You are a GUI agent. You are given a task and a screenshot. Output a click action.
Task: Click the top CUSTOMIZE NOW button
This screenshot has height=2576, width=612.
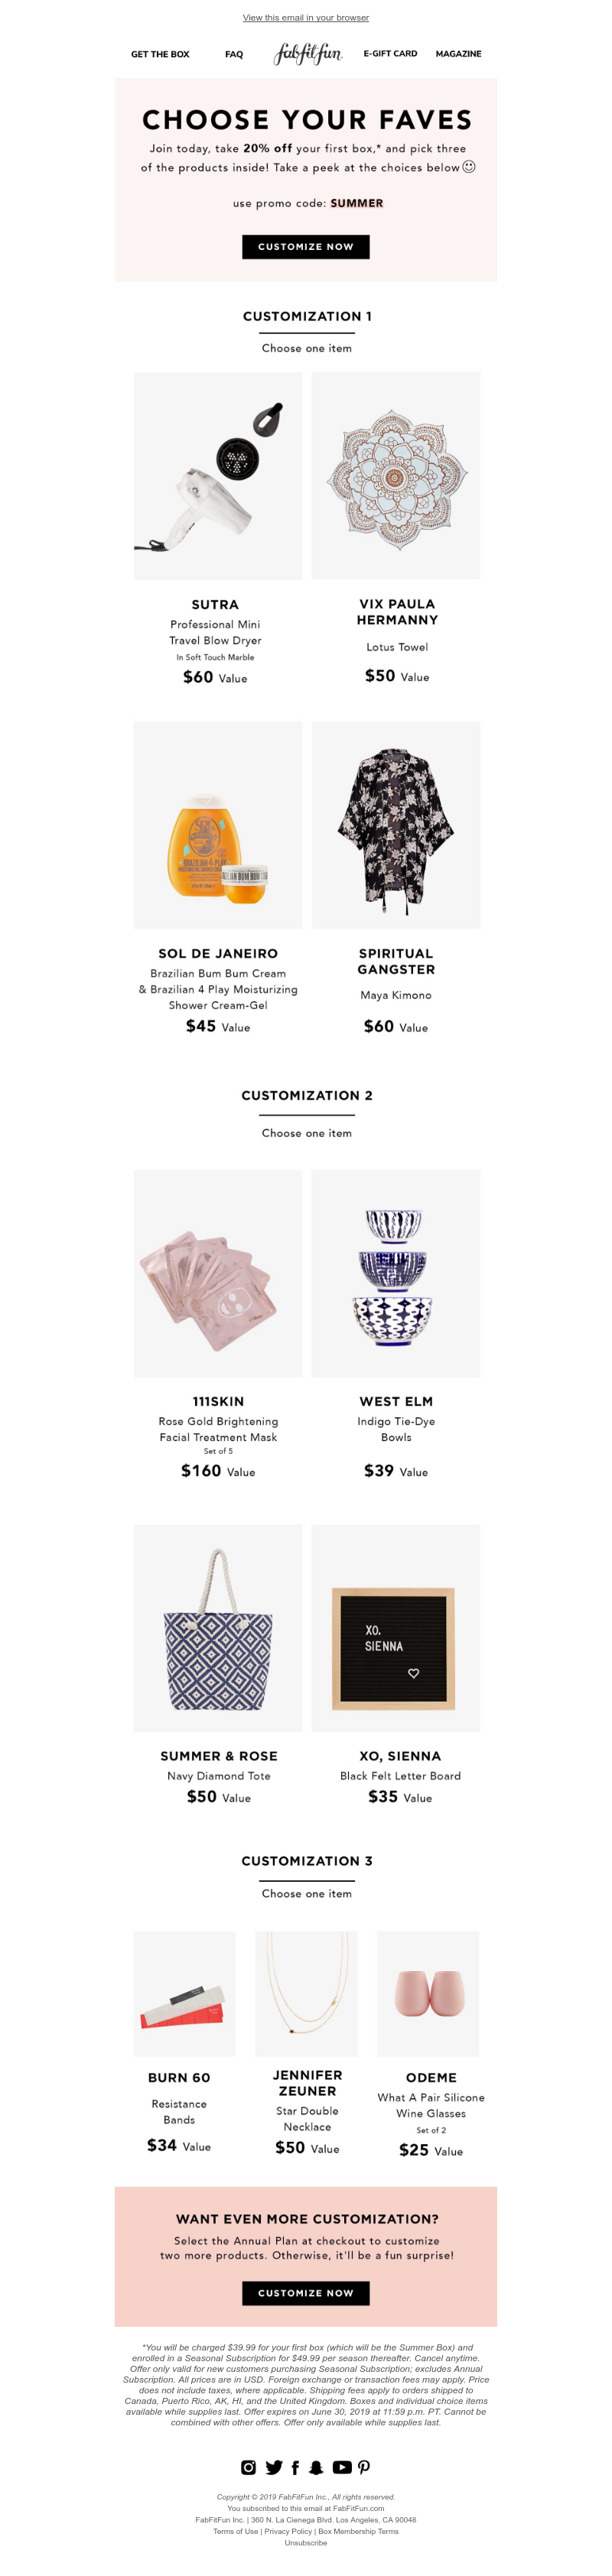pyautogui.click(x=306, y=247)
